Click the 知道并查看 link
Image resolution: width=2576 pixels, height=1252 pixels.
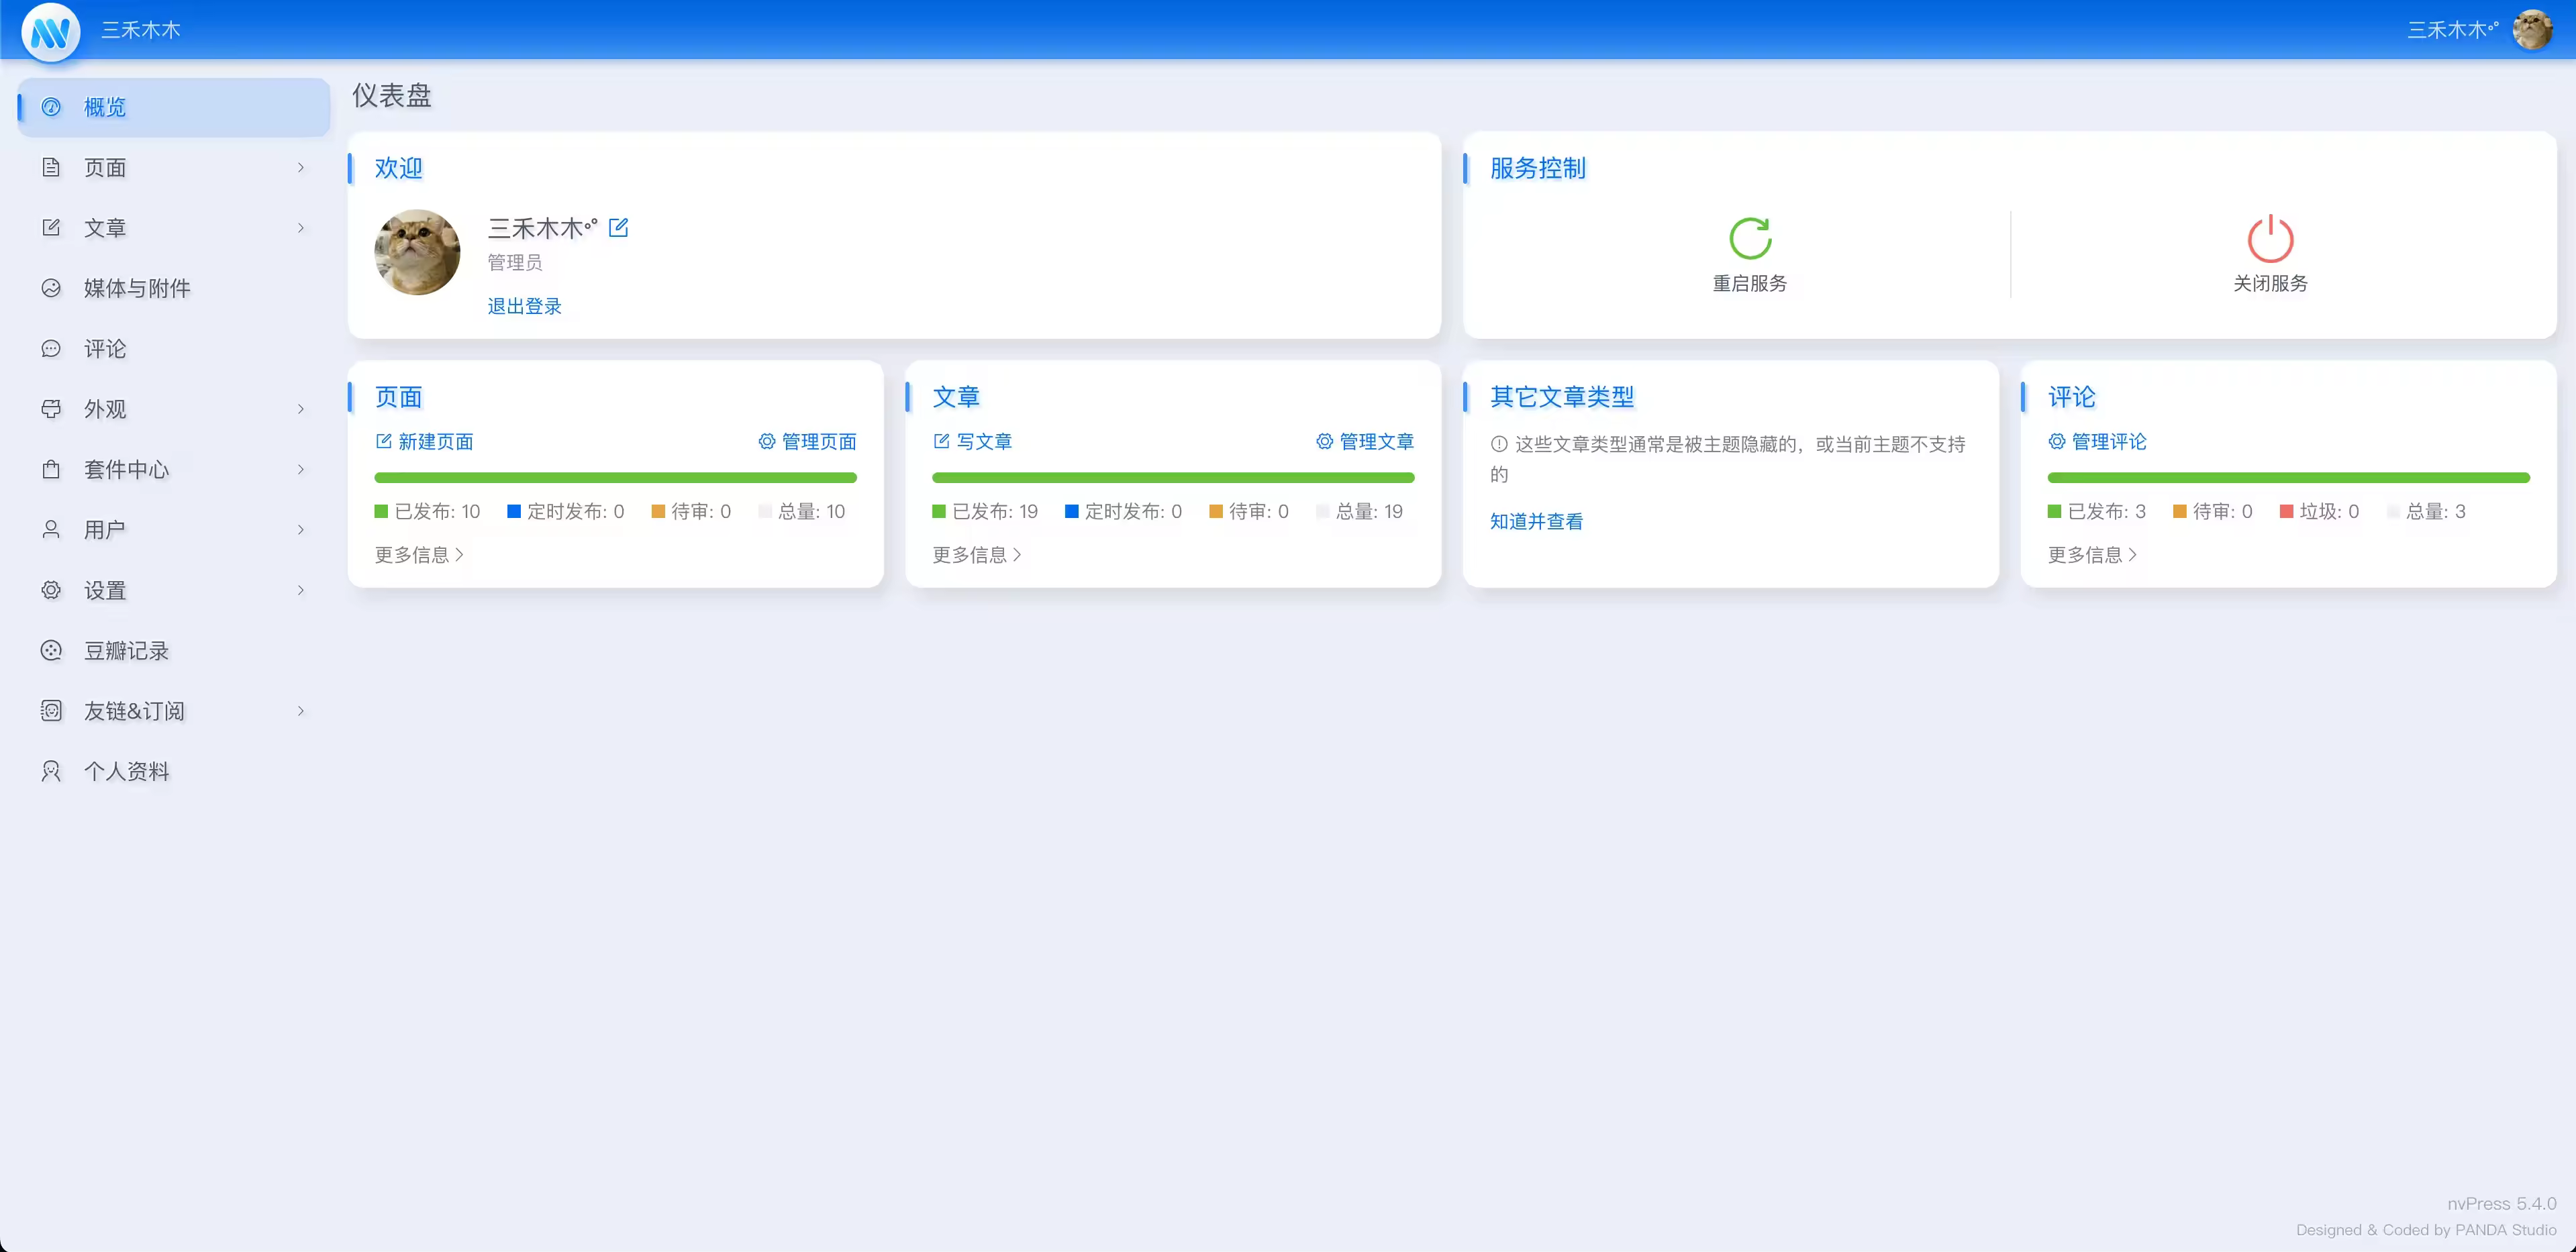(x=1537, y=521)
